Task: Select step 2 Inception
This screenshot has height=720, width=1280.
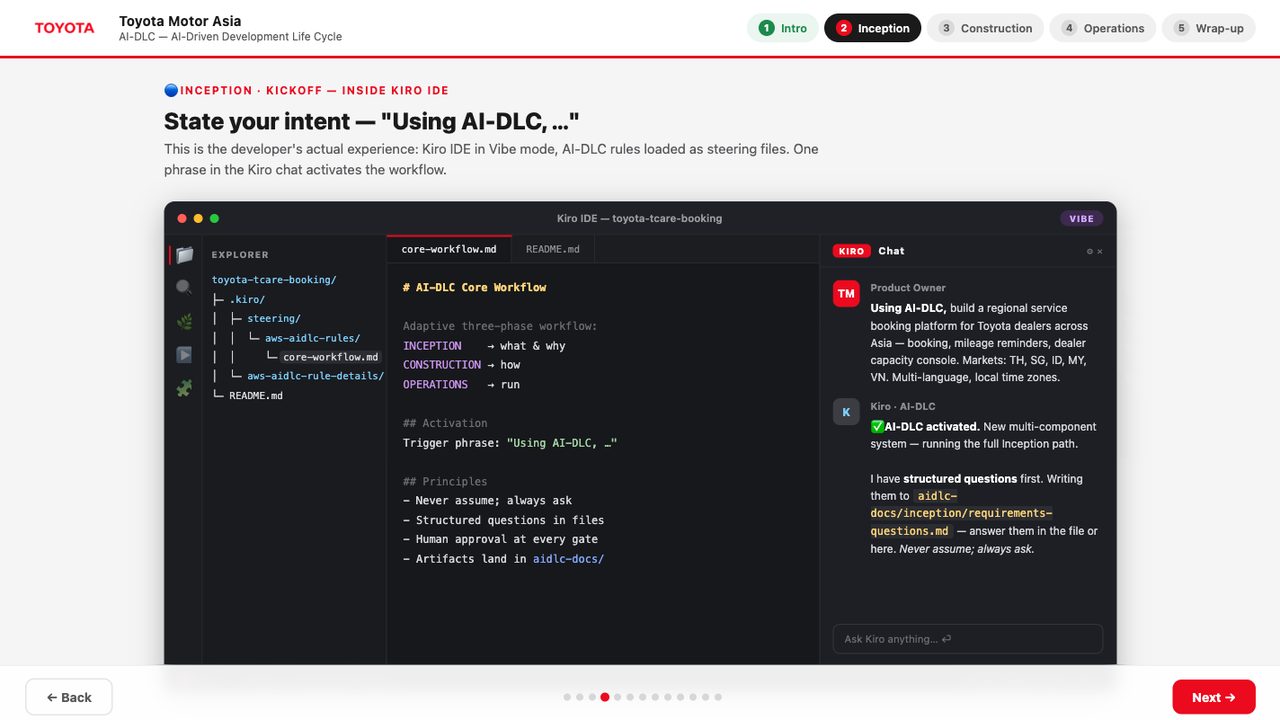Action: pos(873,28)
